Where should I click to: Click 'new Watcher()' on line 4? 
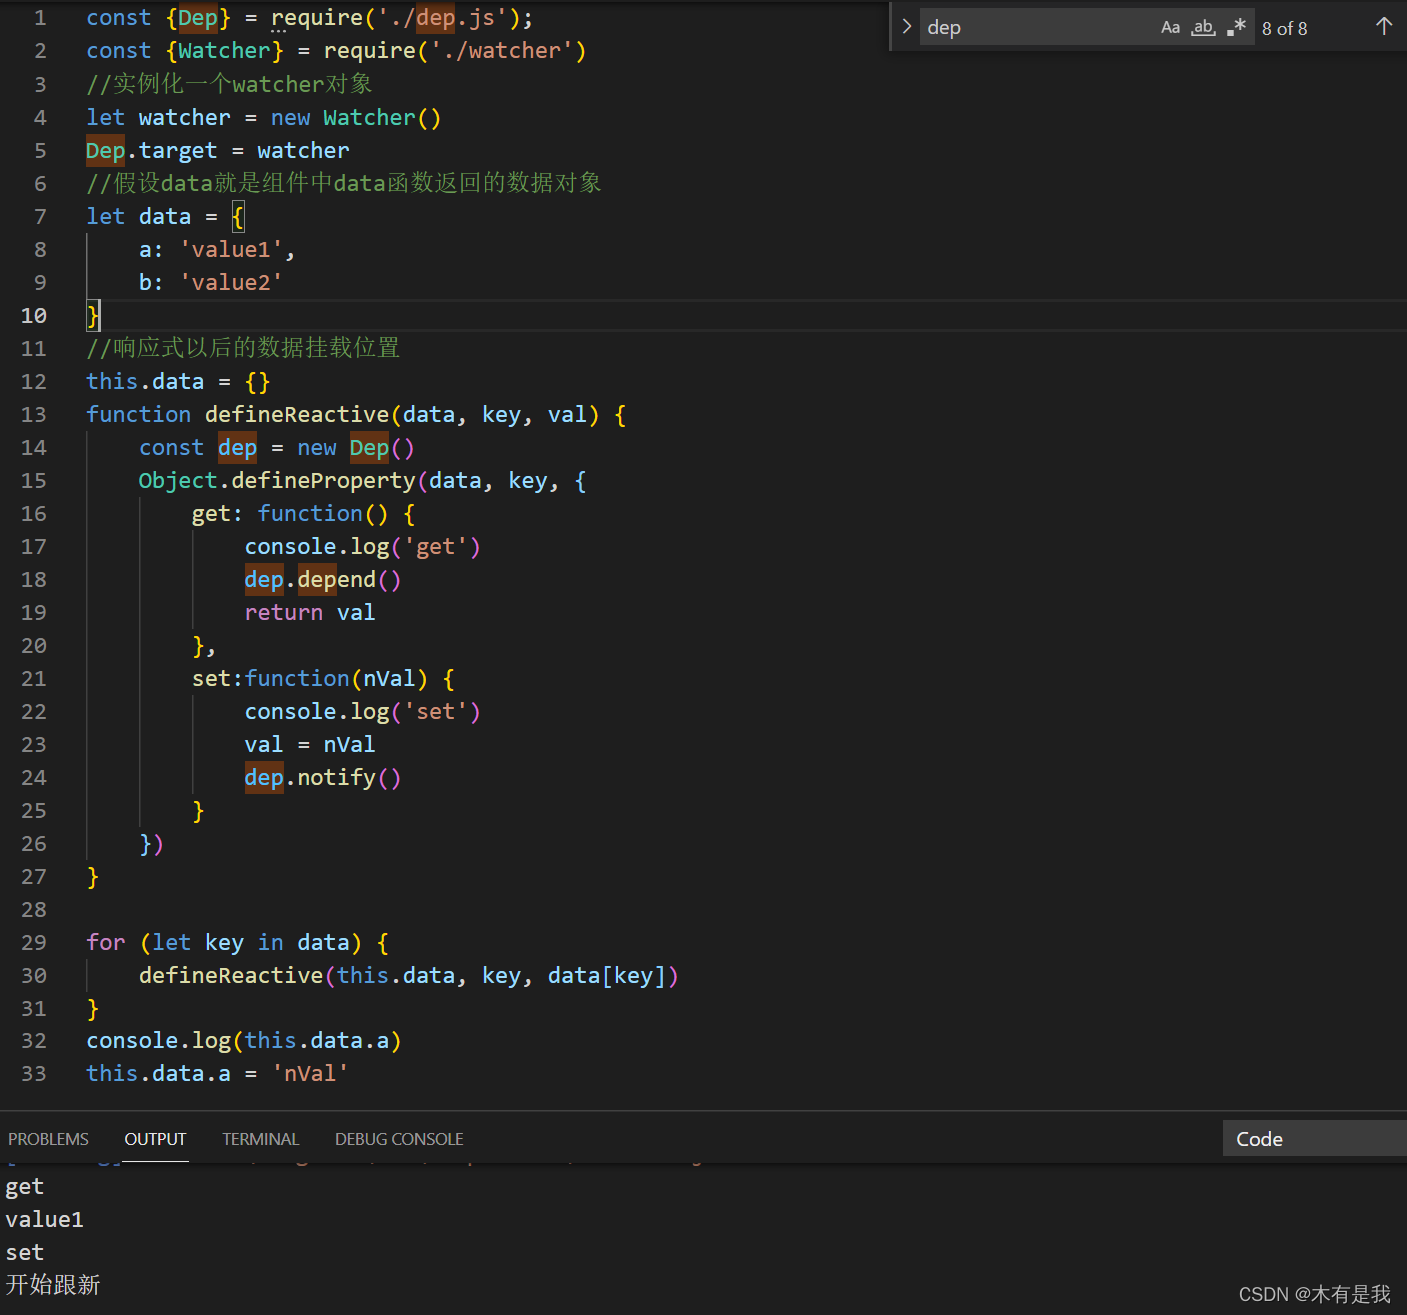356,118
